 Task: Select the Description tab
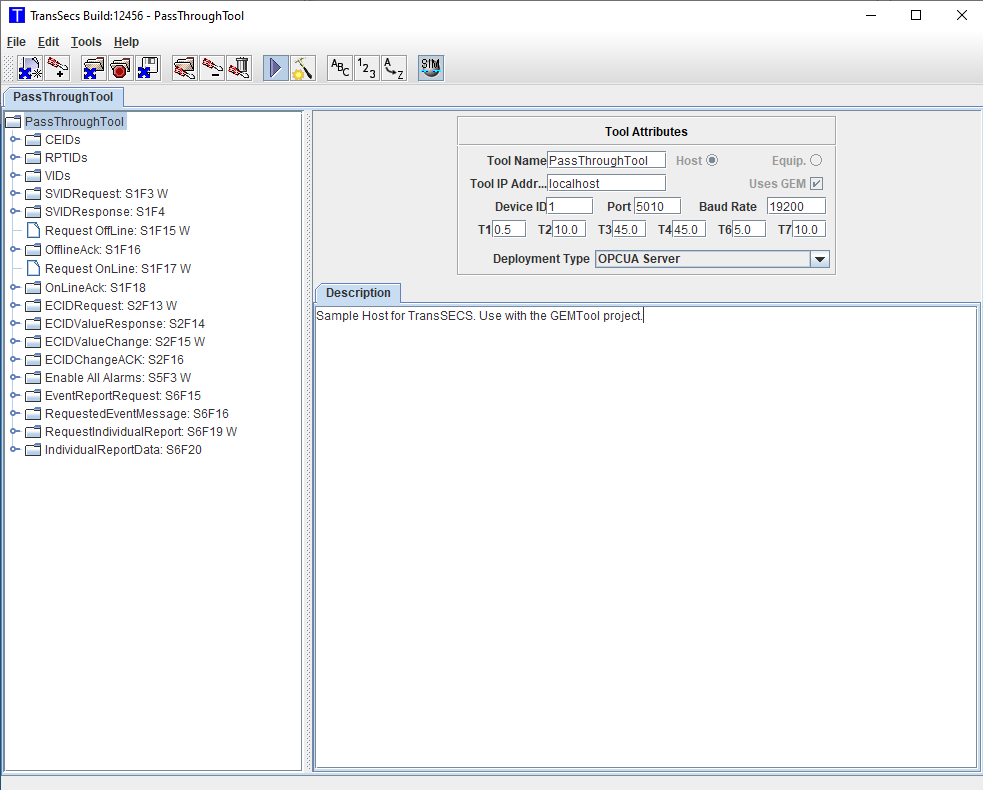click(x=358, y=293)
